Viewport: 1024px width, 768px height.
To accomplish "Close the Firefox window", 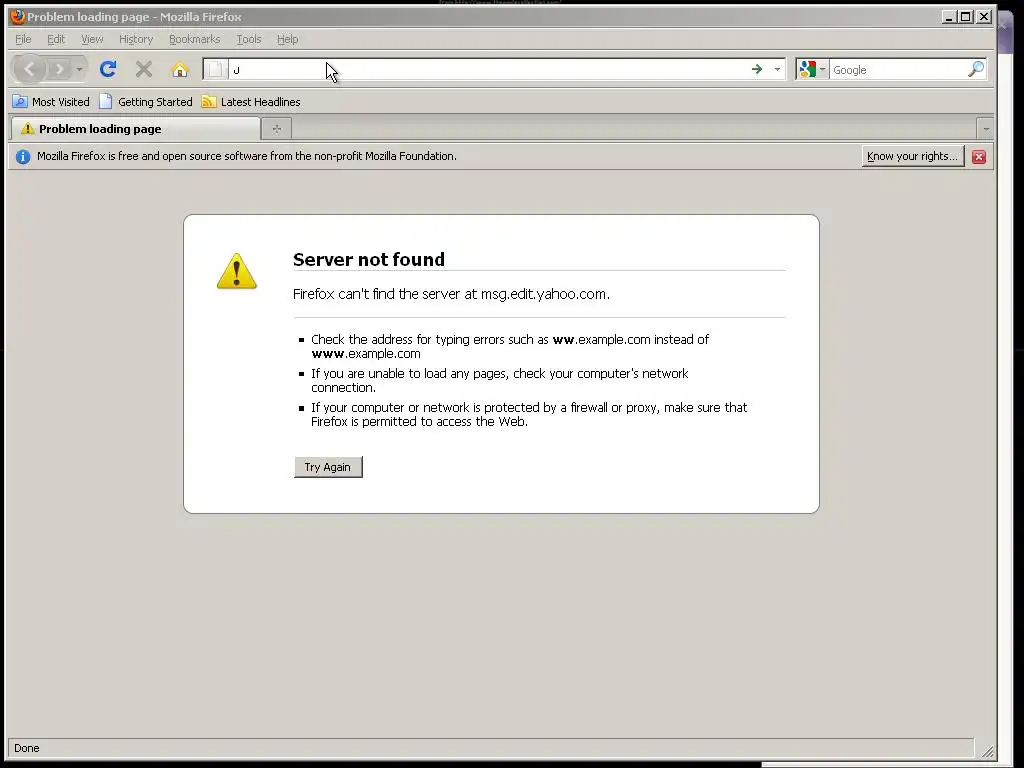I will click(x=984, y=17).
